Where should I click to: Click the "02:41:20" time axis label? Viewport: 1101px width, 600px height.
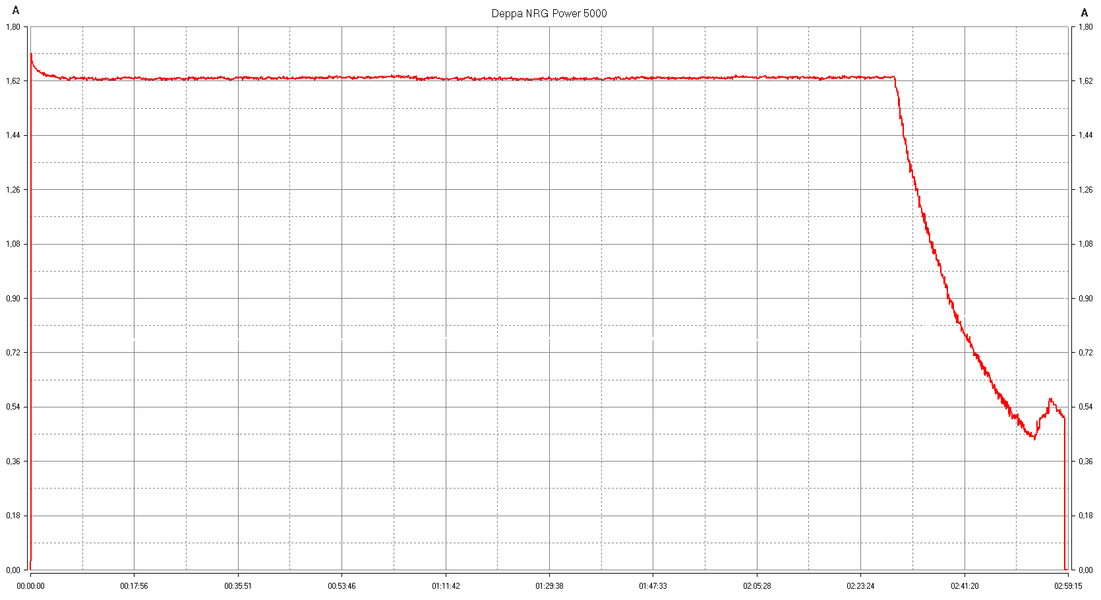tap(965, 585)
